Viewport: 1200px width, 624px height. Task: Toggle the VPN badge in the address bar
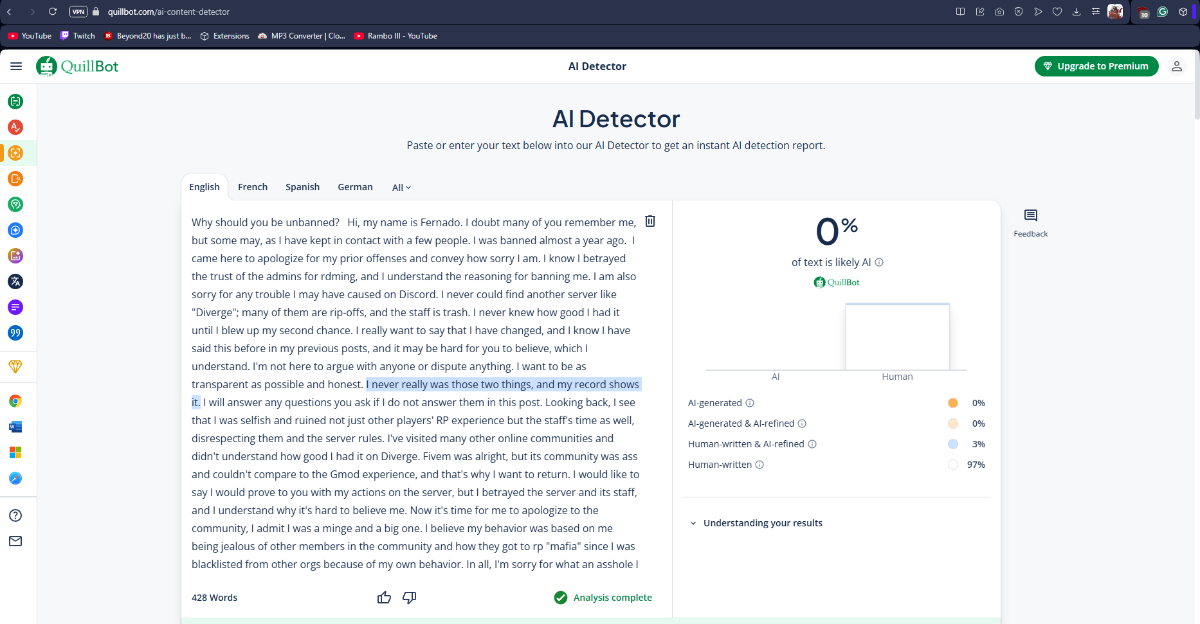78,12
